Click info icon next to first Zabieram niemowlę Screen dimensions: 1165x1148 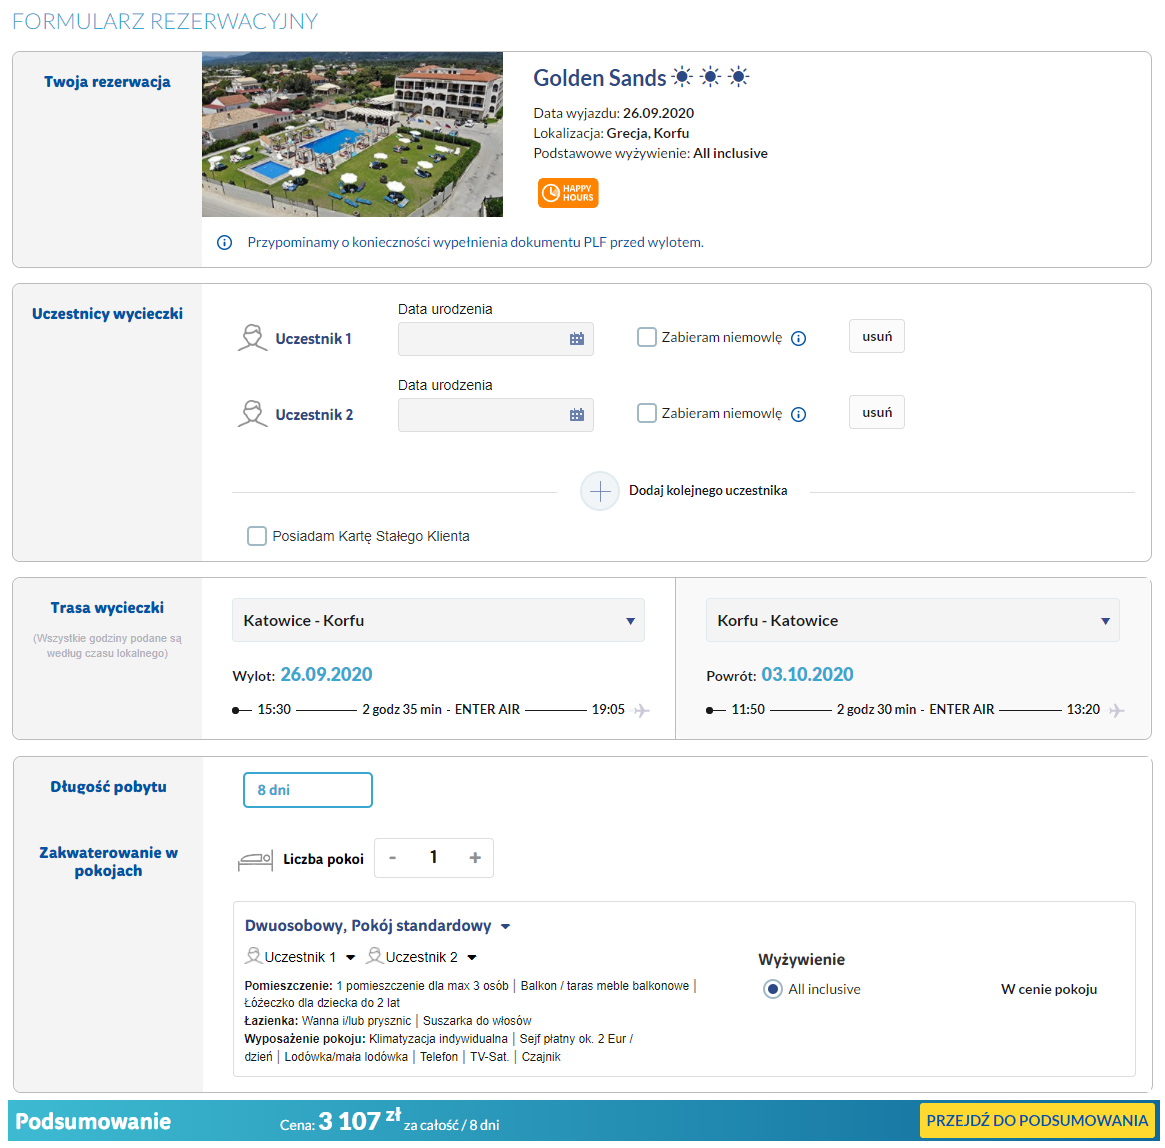click(798, 339)
